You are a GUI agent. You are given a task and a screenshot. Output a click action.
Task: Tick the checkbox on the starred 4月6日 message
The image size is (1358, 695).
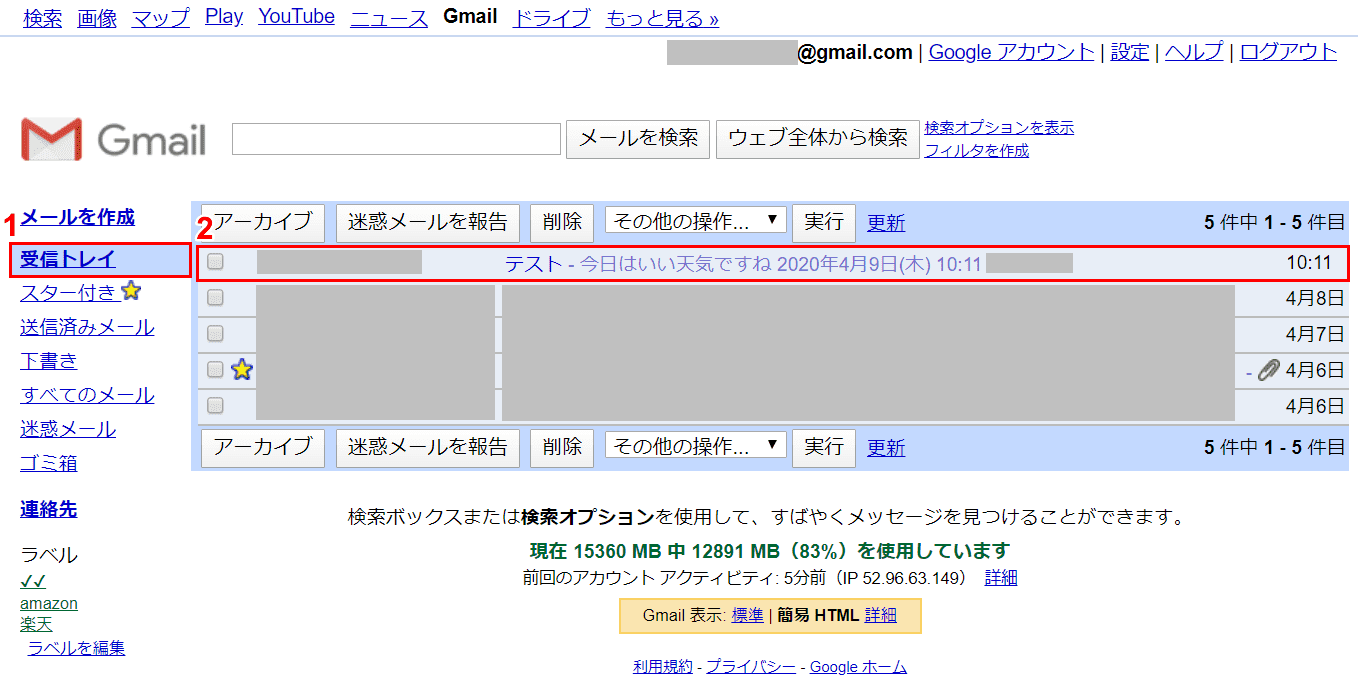point(215,369)
